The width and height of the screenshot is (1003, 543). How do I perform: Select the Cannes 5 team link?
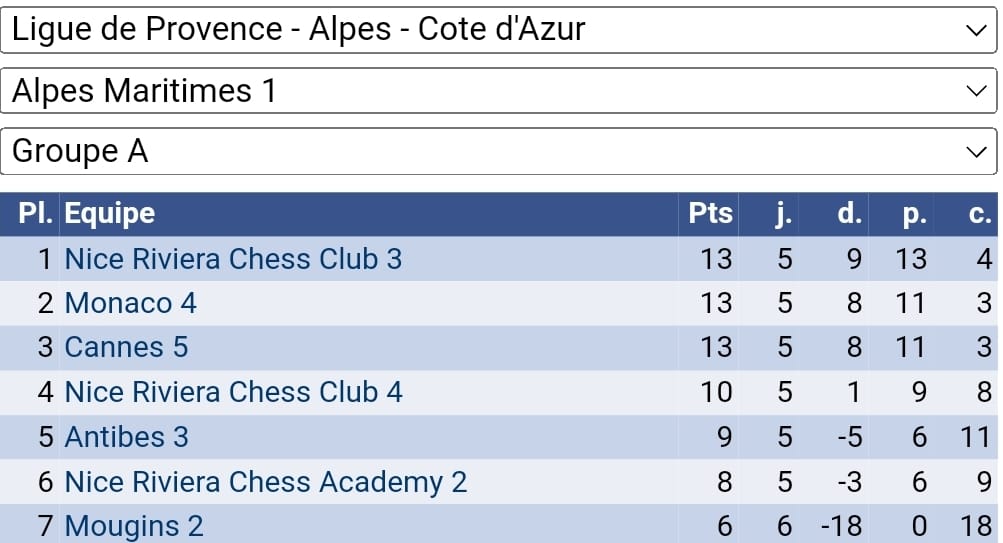[x=126, y=347]
